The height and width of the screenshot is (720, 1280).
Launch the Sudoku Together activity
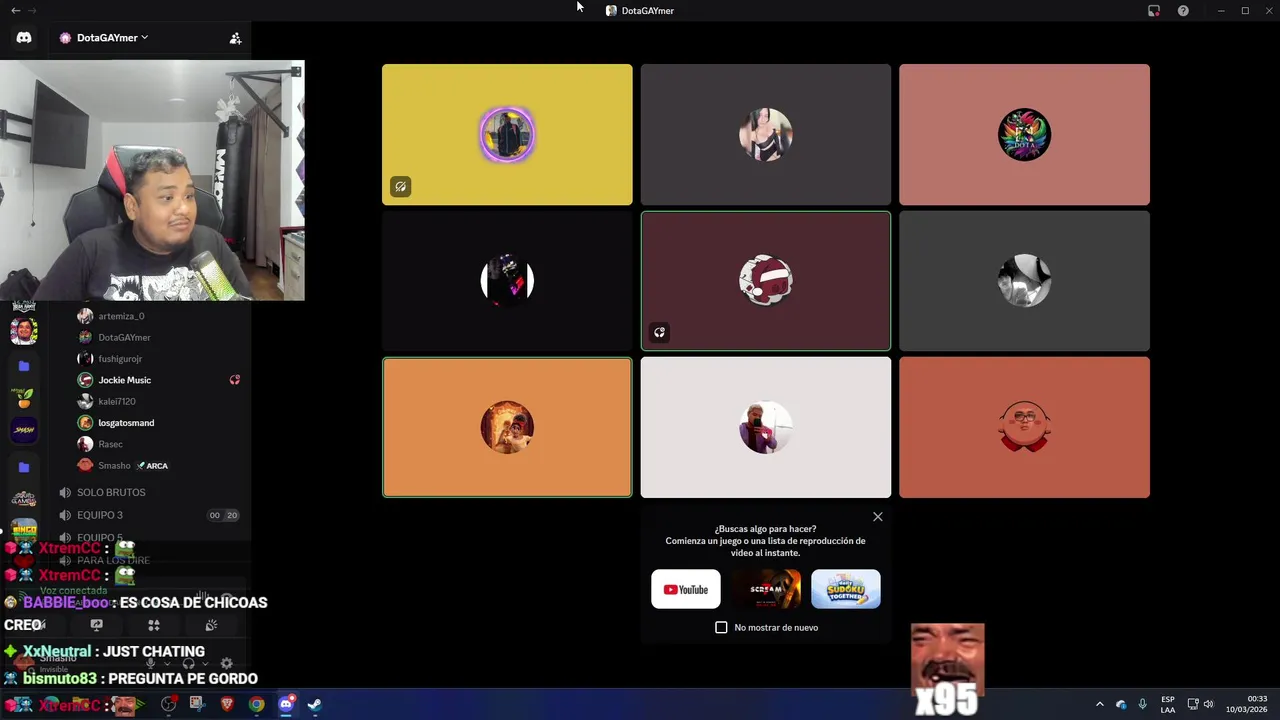[x=846, y=589]
